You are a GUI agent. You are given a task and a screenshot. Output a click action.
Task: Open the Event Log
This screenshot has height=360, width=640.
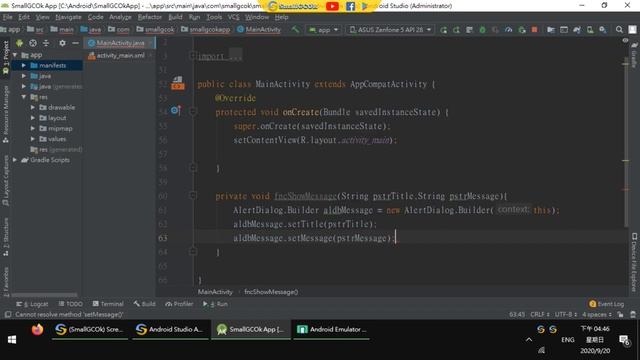607,304
